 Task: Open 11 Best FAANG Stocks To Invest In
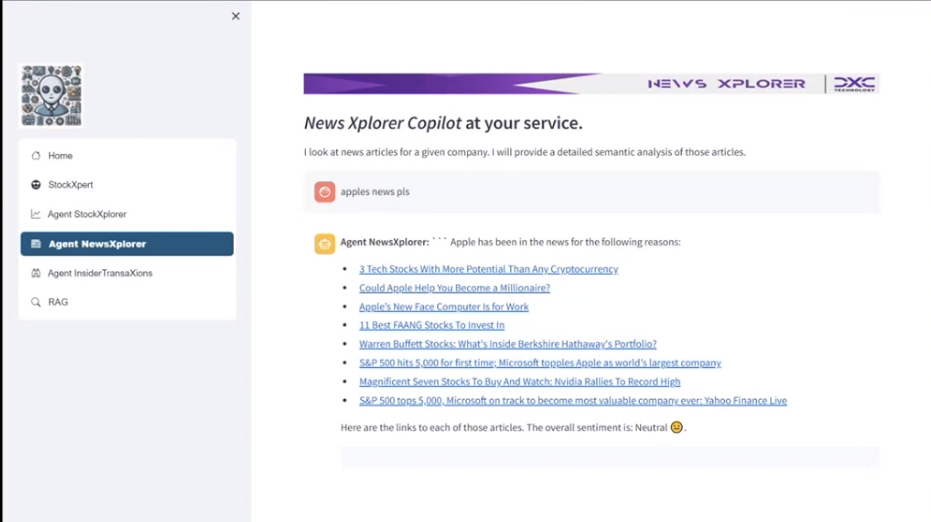click(432, 325)
